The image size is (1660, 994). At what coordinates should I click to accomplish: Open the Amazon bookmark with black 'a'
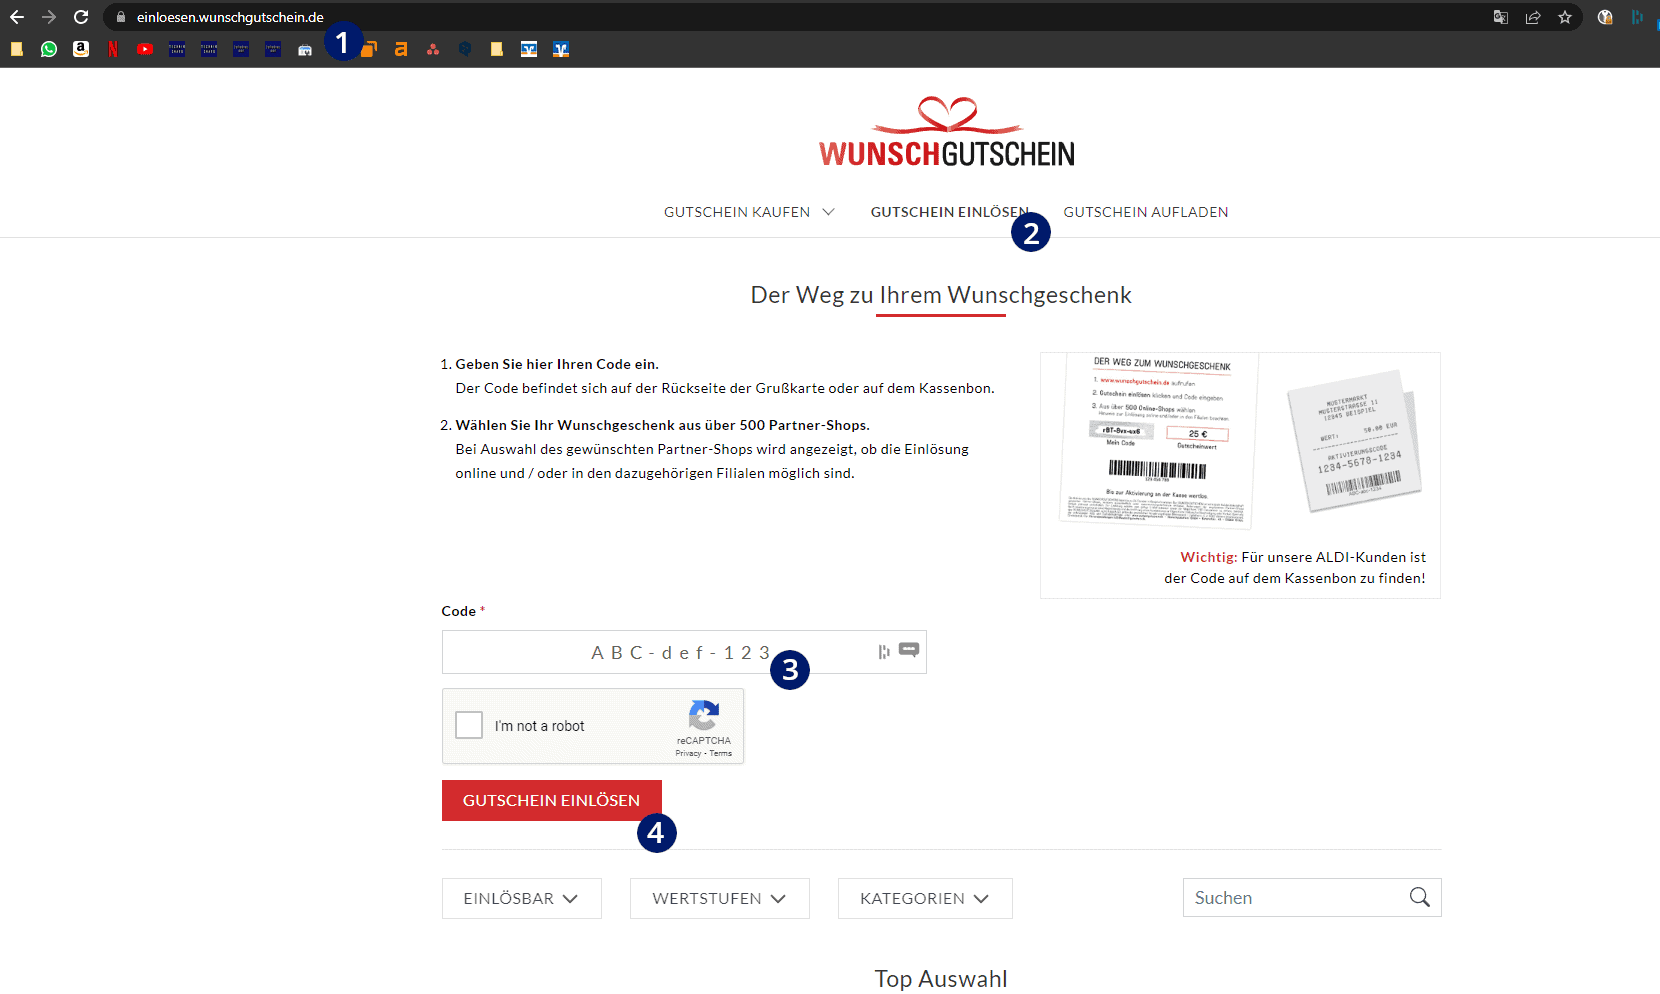[x=81, y=49]
